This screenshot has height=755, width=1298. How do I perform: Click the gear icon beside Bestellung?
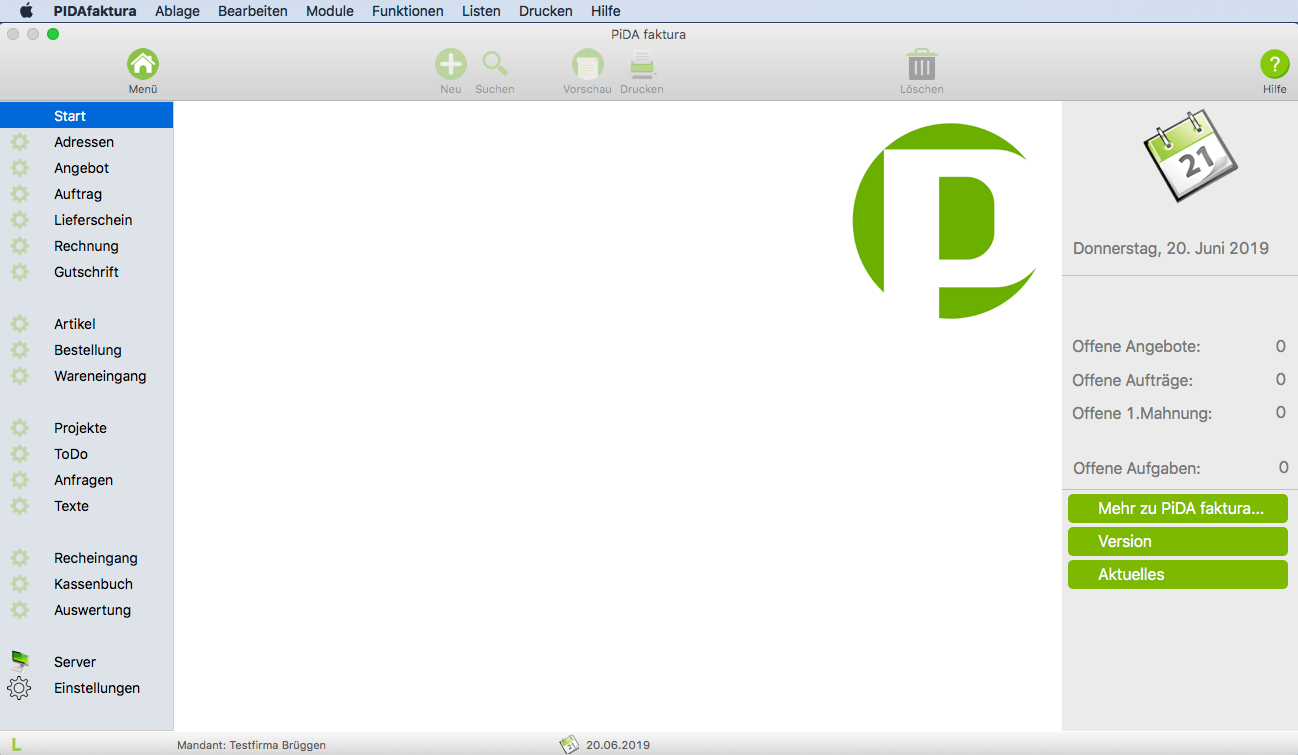pyautogui.click(x=19, y=350)
